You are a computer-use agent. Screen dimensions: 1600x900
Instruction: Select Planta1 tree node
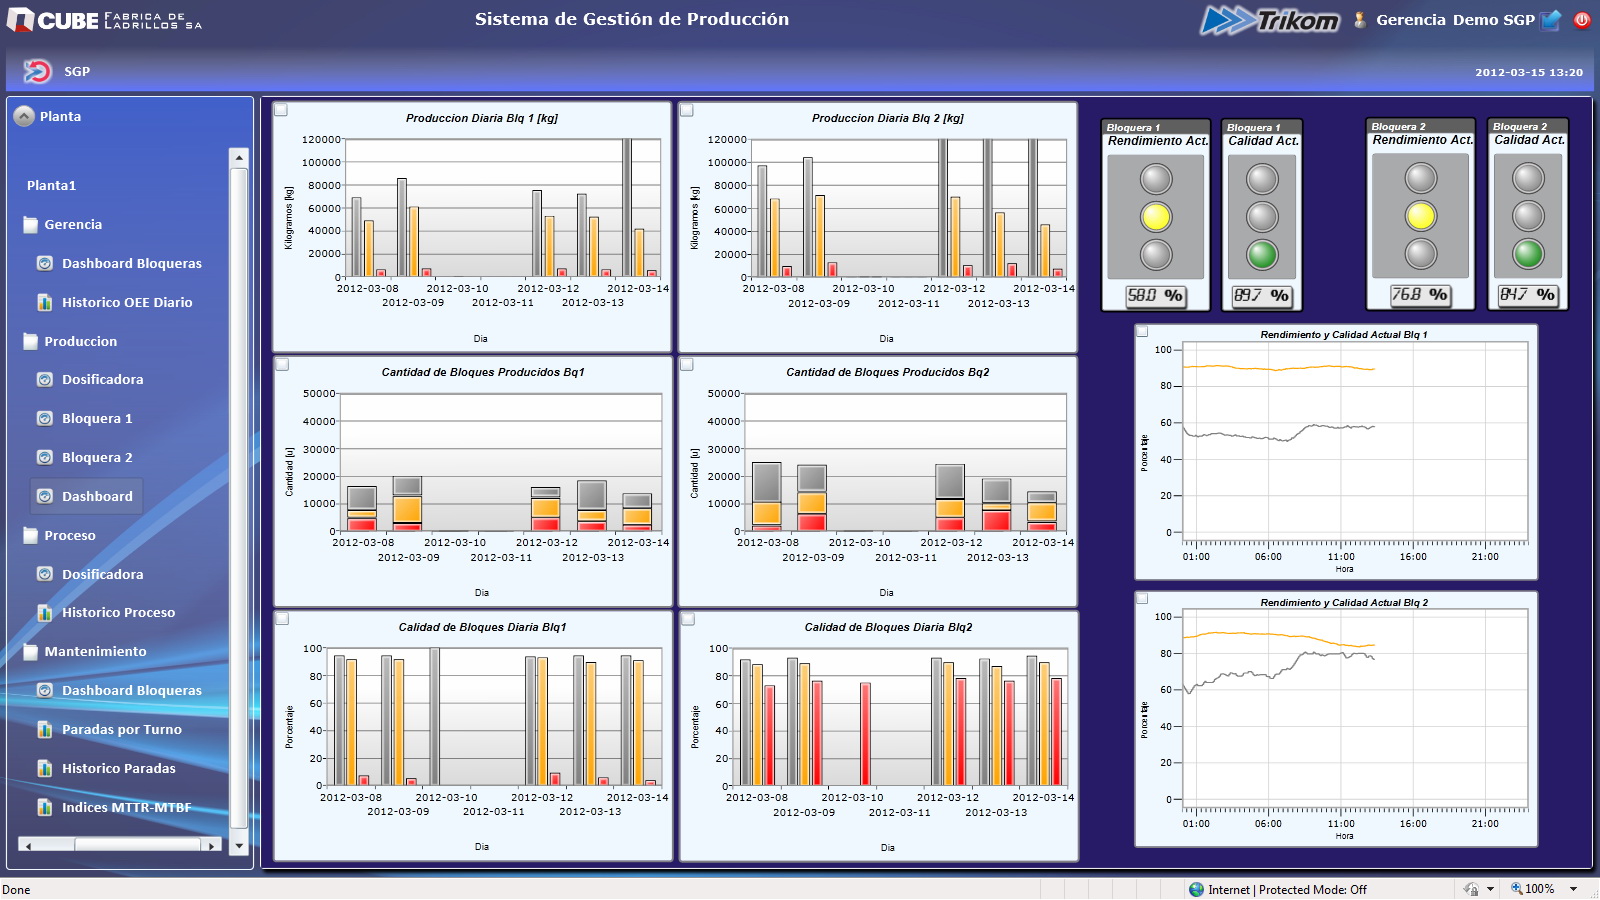tap(51, 185)
